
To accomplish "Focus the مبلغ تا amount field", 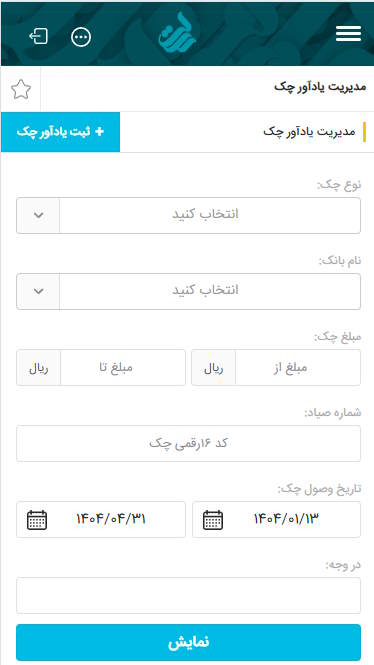I will click(123, 368).
